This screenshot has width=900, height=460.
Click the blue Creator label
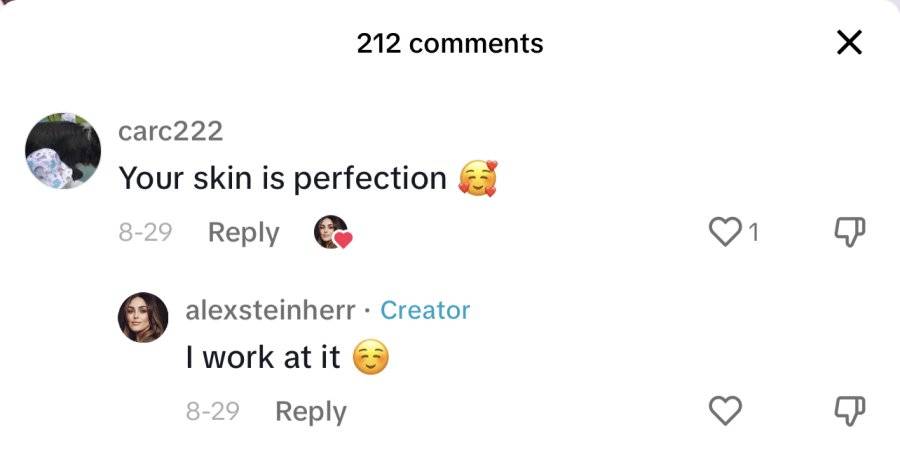[425, 311]
